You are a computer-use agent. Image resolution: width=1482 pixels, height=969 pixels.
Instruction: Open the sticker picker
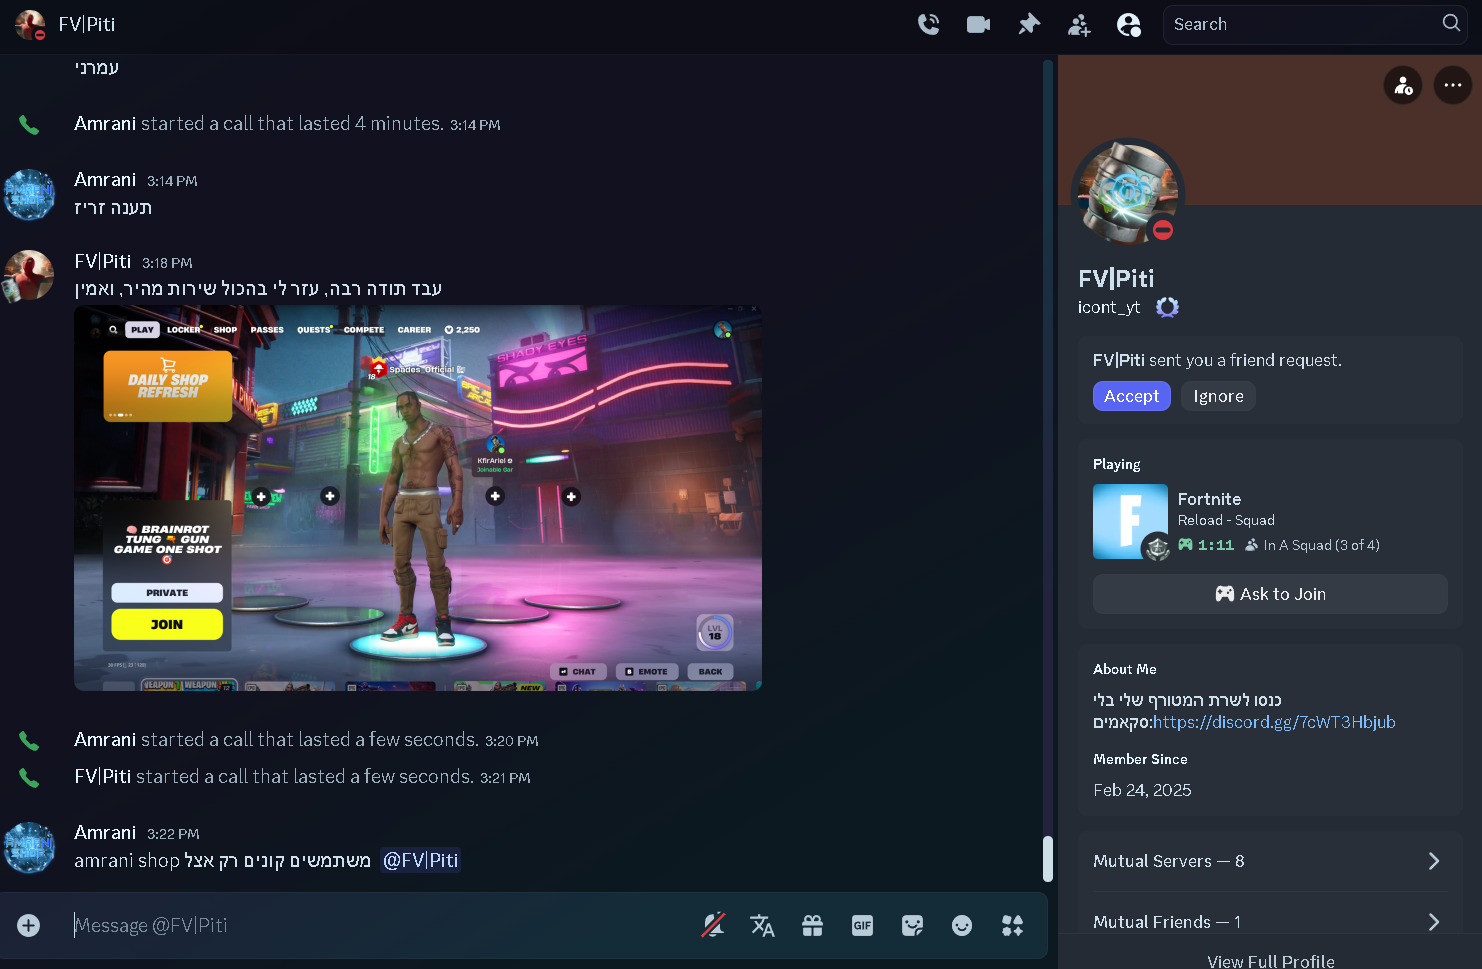point(913,926)
